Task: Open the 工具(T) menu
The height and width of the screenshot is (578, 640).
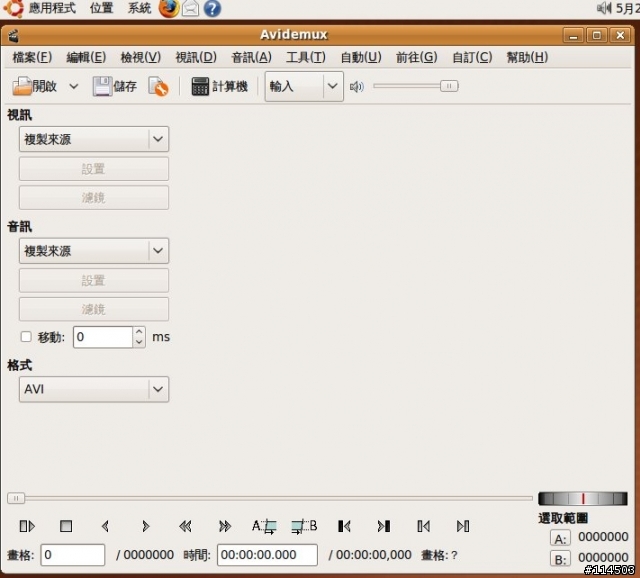Action: (306, 57)
